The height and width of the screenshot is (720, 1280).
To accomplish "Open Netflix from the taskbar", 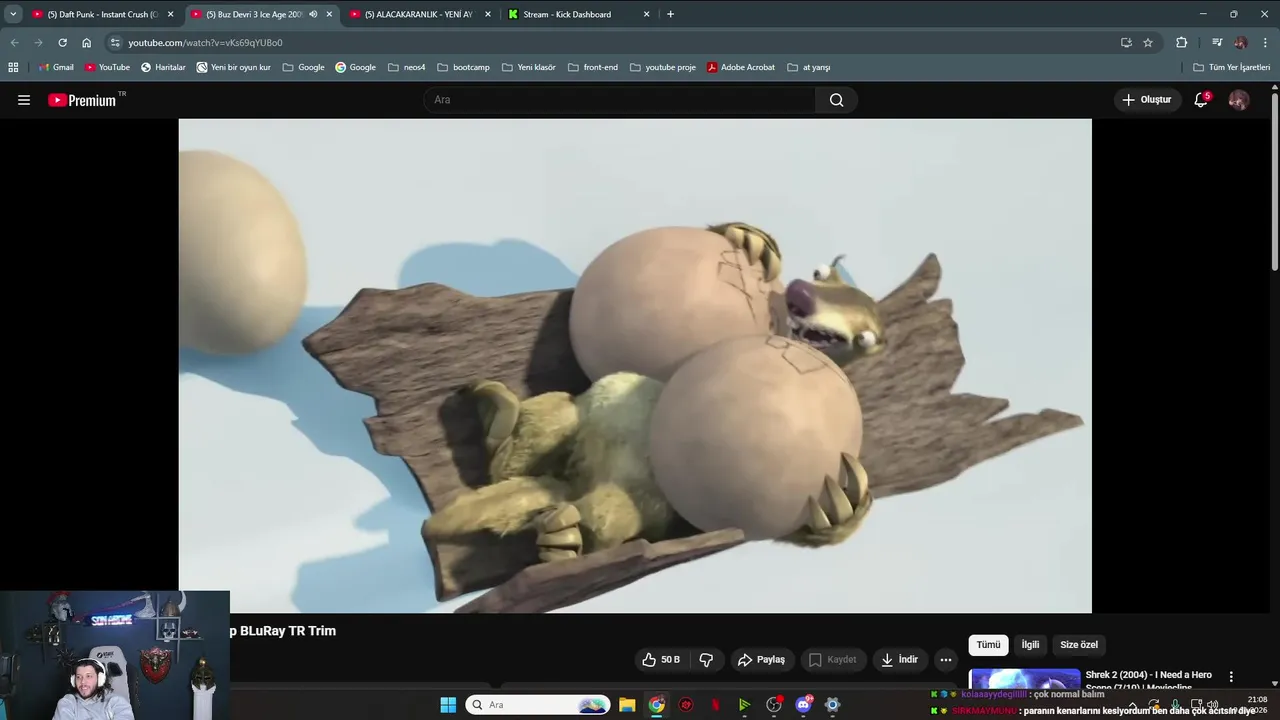I will click(x=715, y=705).
